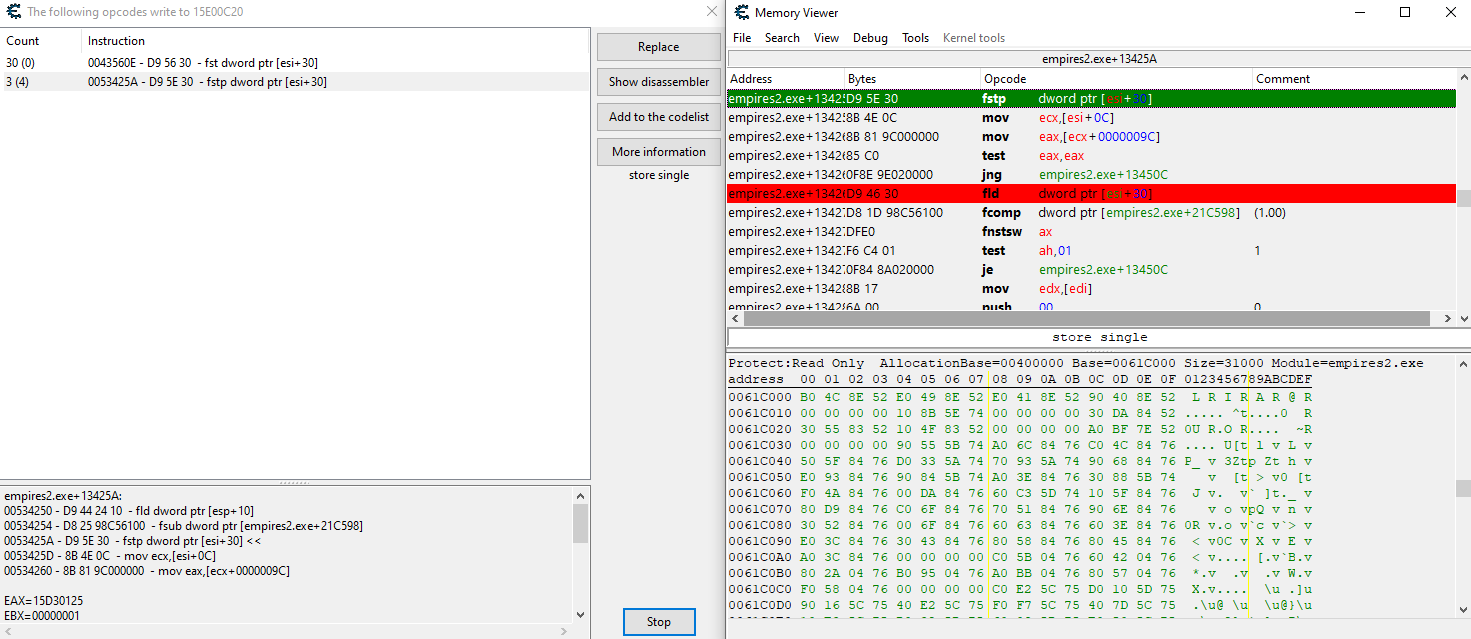Select the mov eax,[ecx+0000009C] disassembler row
The image size is (1471, 639).
coord(1091,137)
